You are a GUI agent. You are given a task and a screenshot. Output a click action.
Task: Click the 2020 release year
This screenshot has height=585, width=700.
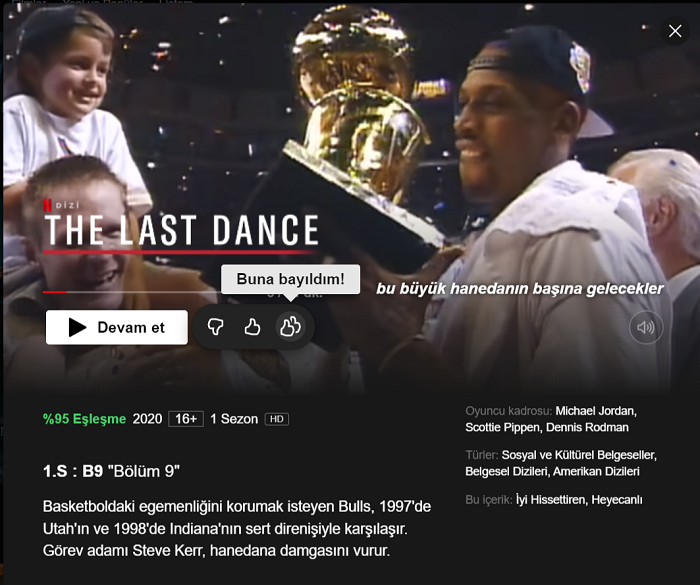(x=147, y=419)
